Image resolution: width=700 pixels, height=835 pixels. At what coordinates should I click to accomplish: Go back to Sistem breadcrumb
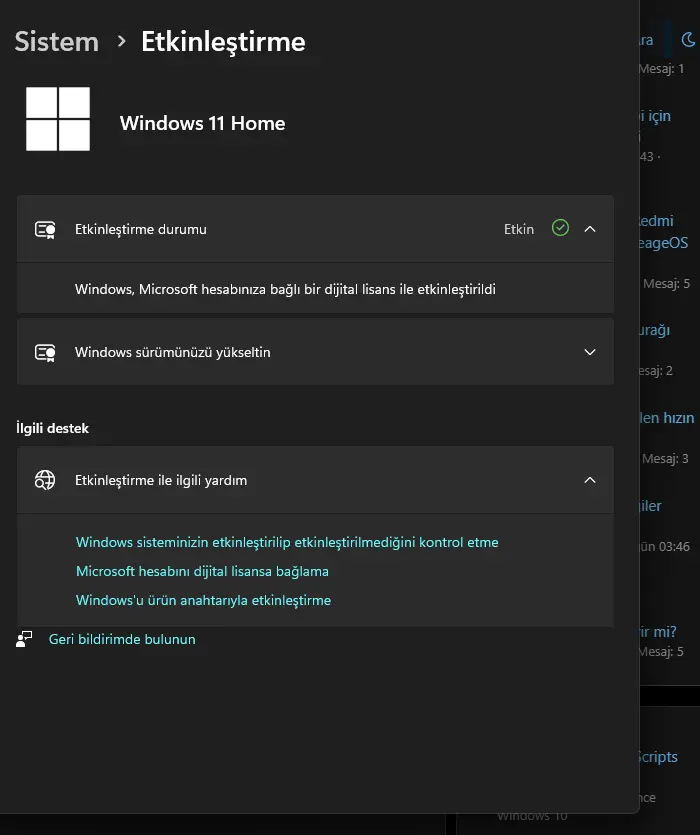(x=56, y=42)
